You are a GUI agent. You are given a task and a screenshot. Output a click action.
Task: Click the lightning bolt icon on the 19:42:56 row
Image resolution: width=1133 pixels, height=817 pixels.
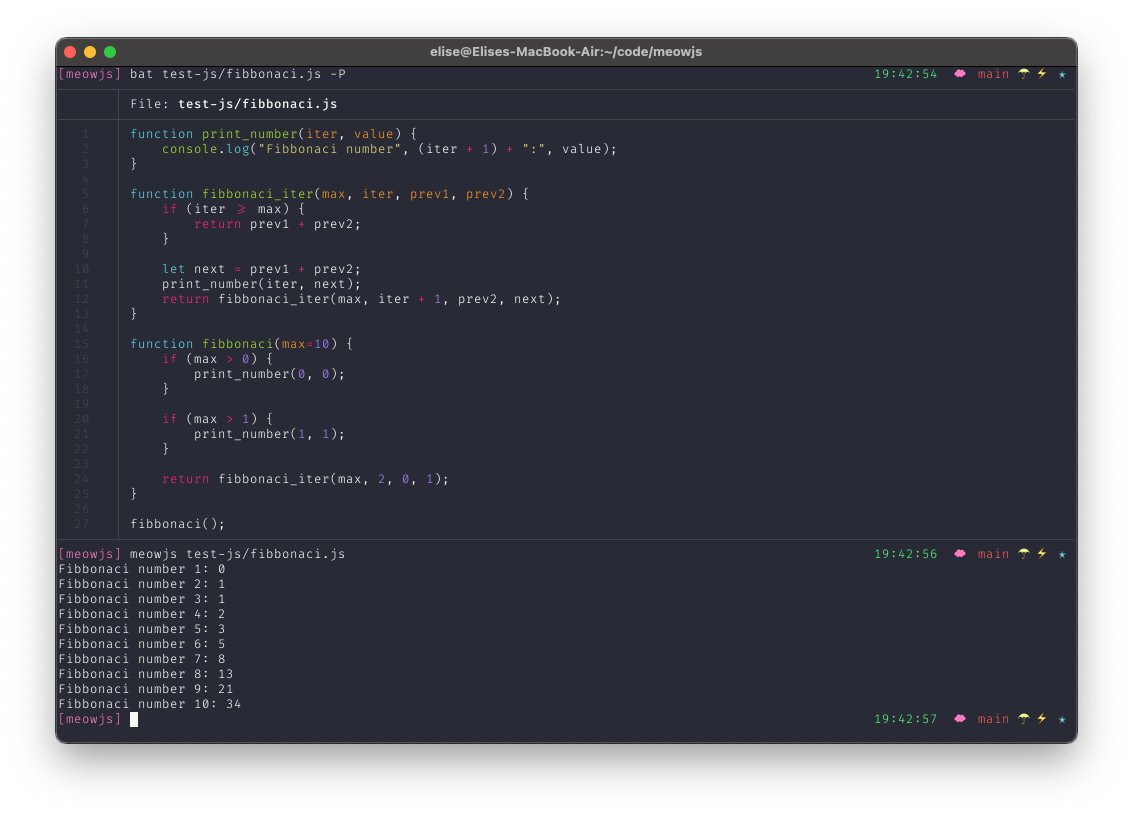1042,554
